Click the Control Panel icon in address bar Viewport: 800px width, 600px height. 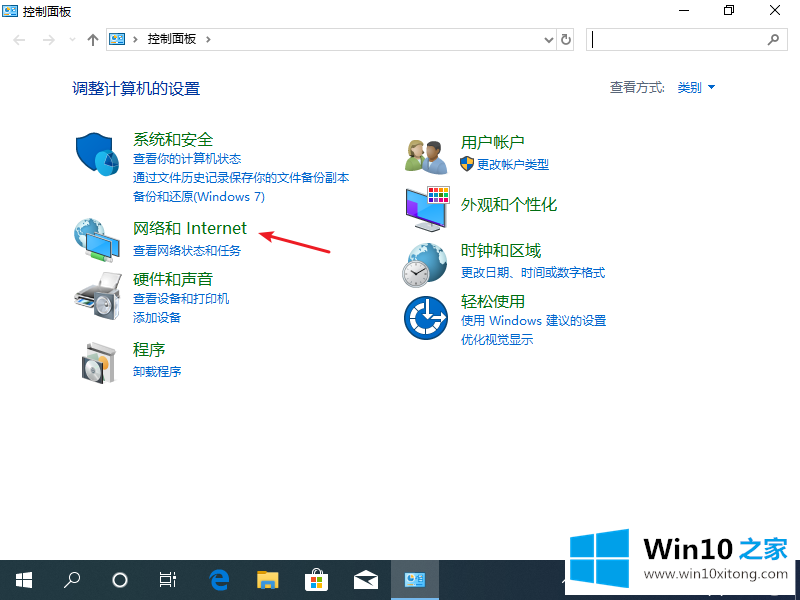click(x=117, y=39)
